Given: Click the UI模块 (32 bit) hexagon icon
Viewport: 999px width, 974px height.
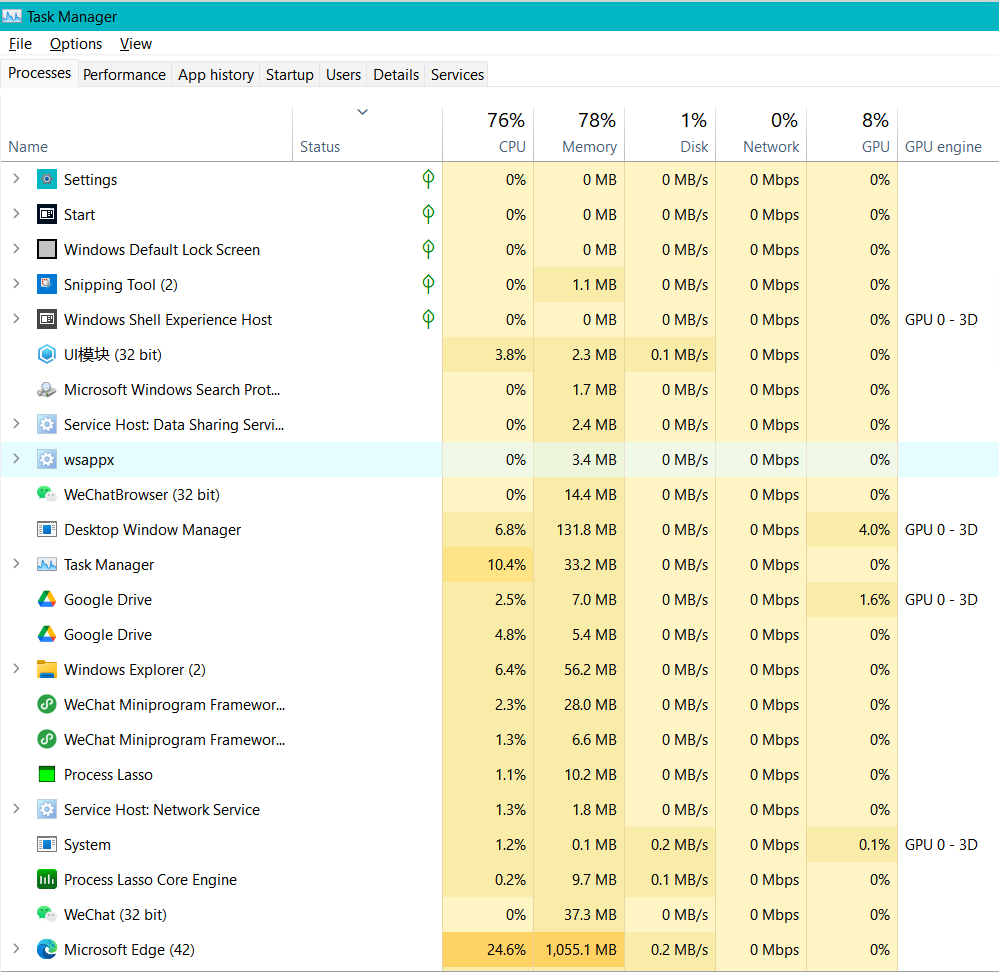Looking at the screenshot, I should [x=47, y=355].
